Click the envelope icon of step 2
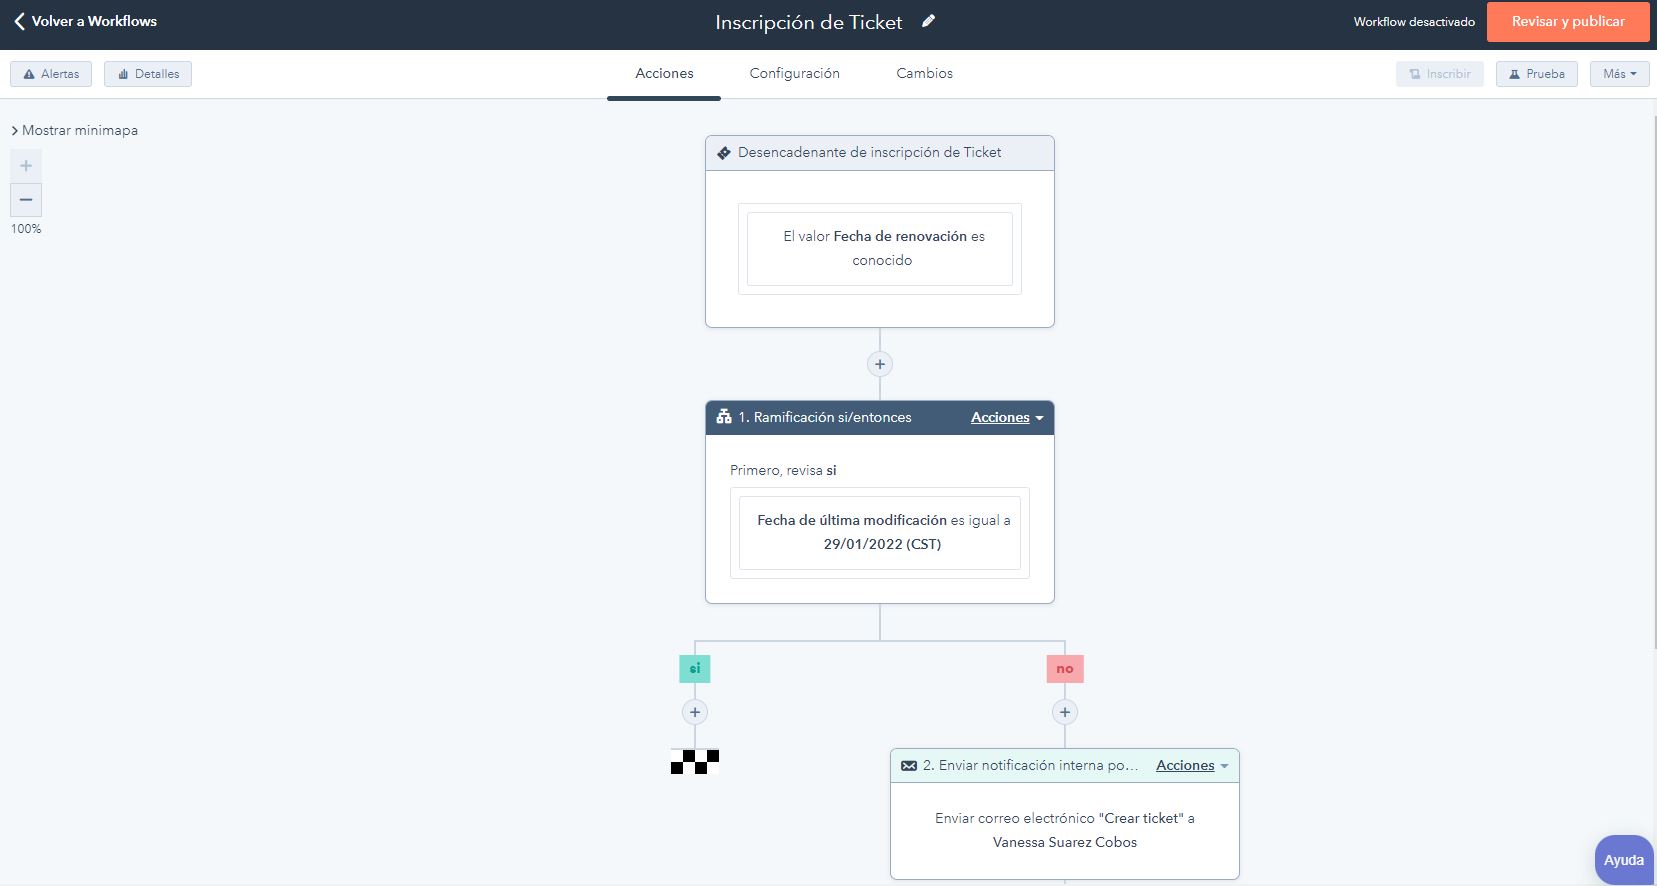This screenshot has width=1657, height=886. (909, 766)
